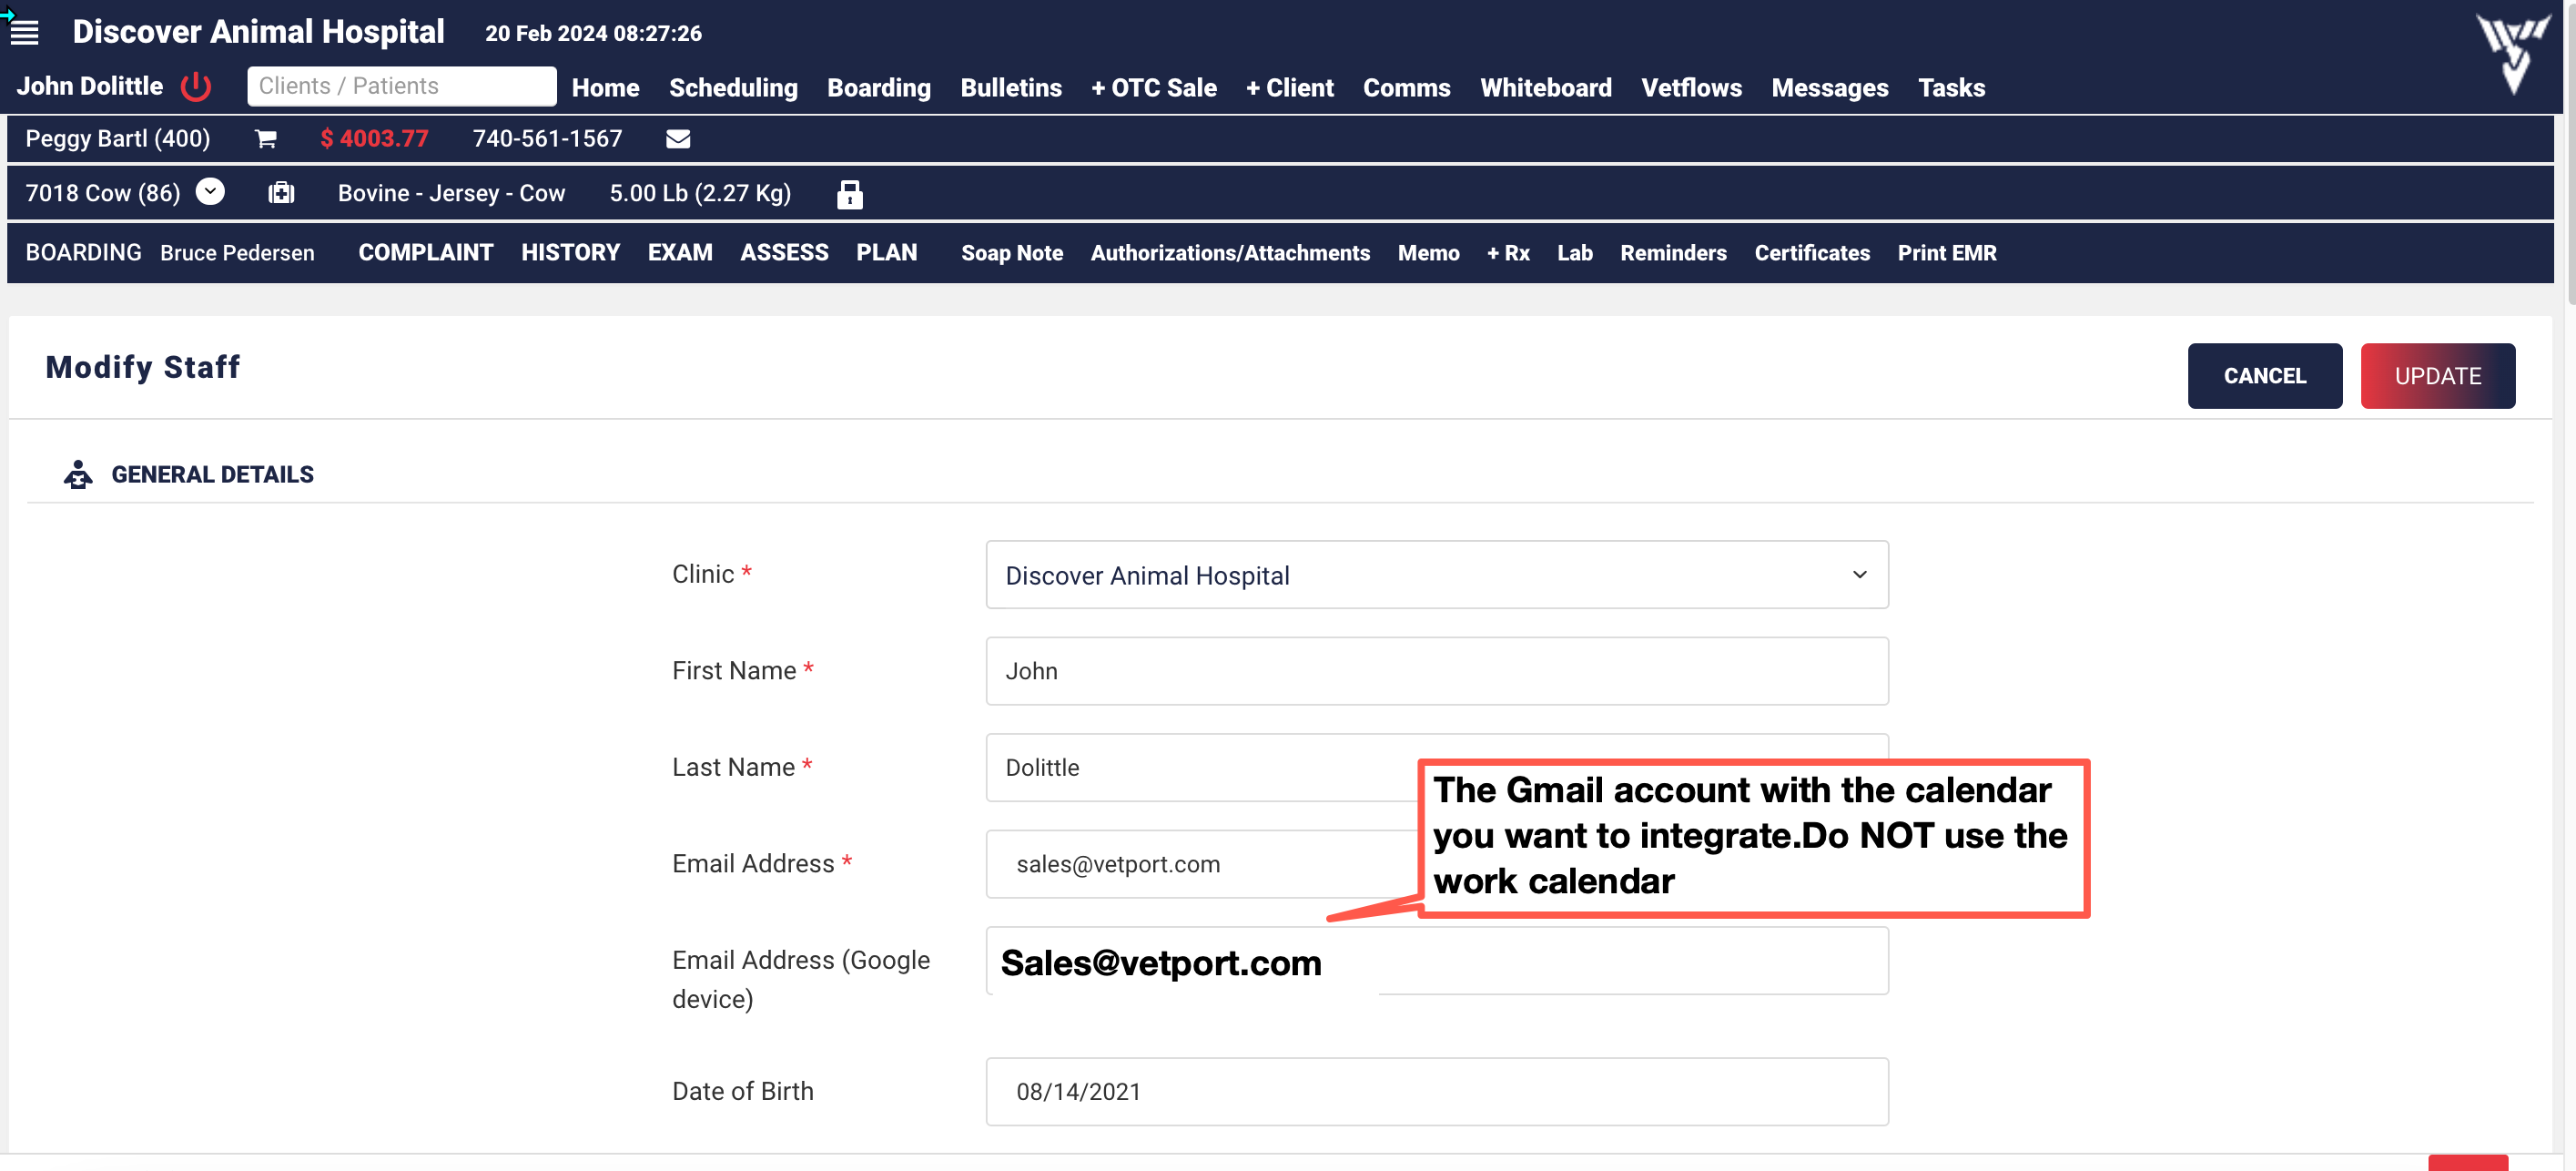Image resolution: width=2576 pixels, height=1171 pixels.
Task: Open the client shopping cart icon
Action: pos(265,139)
